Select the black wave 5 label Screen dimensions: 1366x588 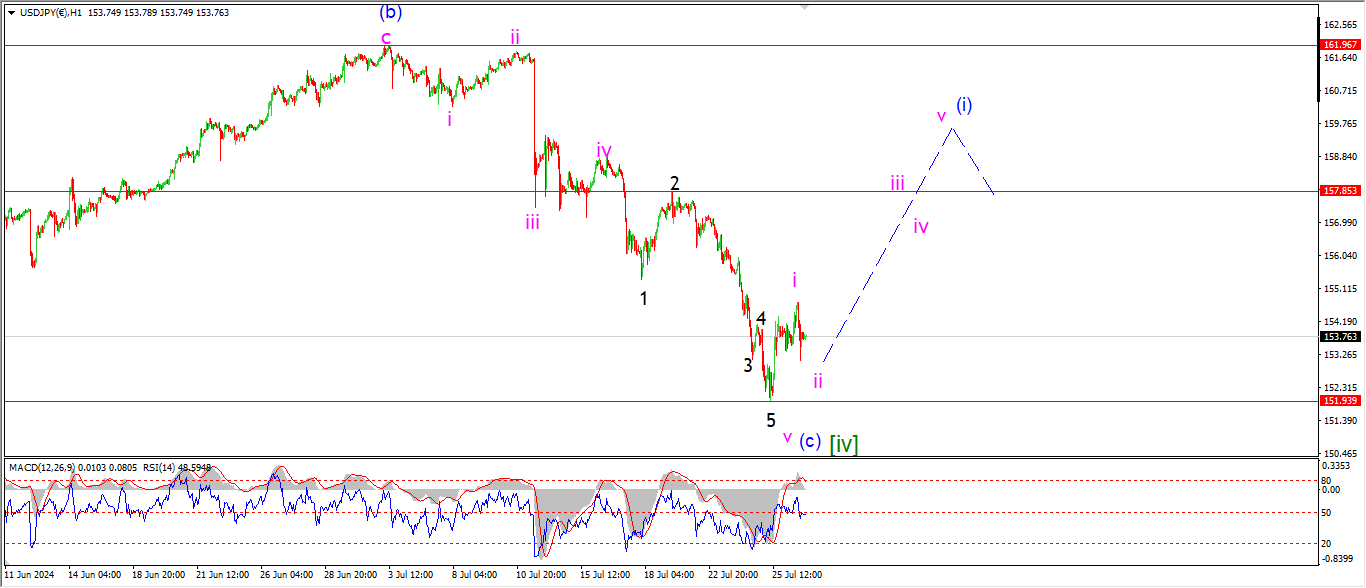(x=771, y=421)
